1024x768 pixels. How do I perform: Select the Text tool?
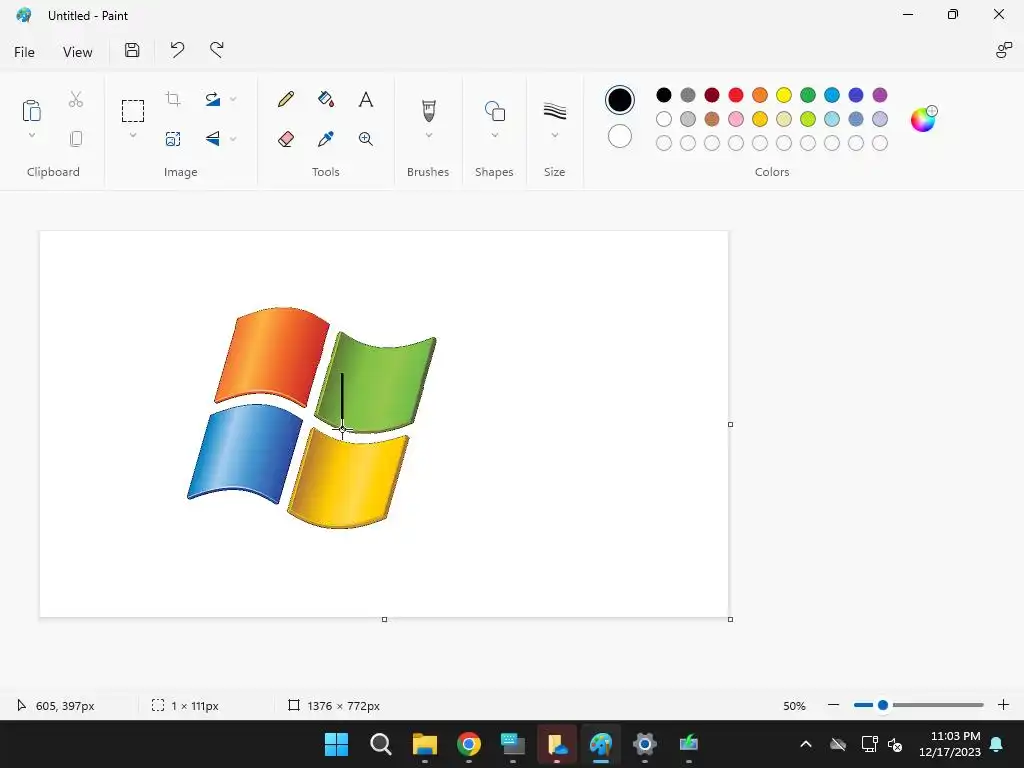click(x=366, y=99)
